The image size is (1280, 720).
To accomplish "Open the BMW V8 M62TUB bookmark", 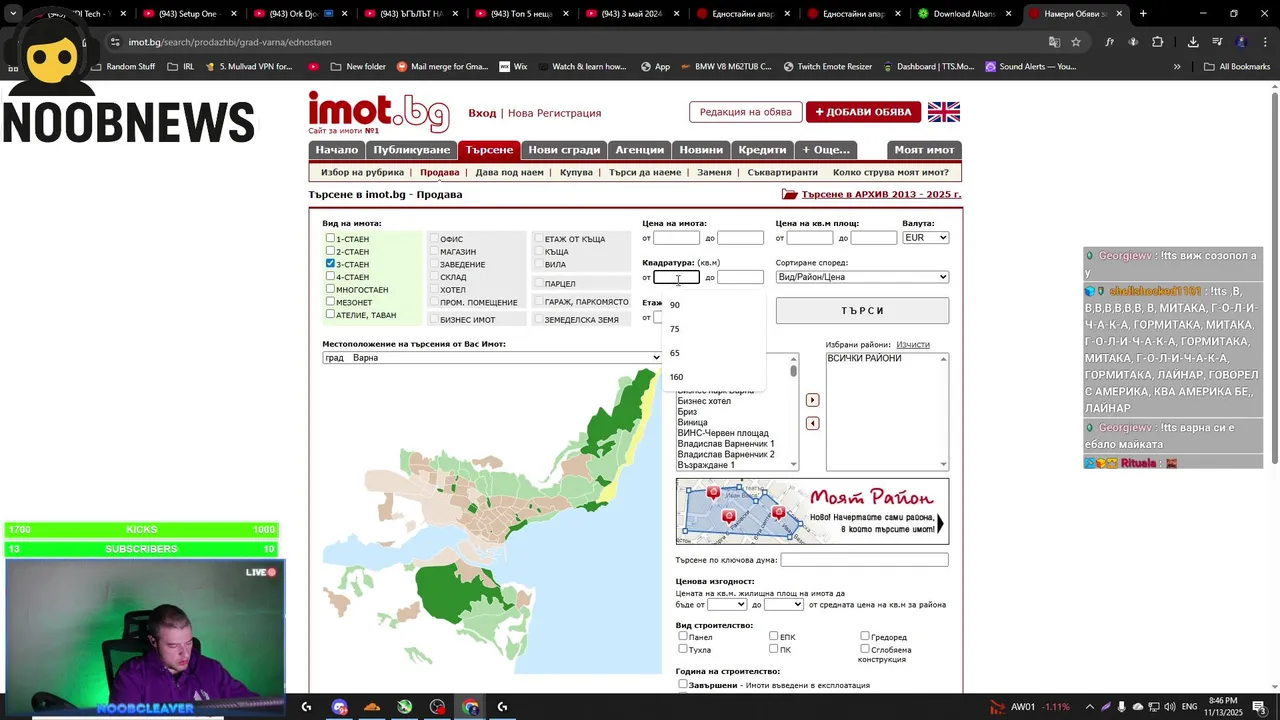I will tap(726, 66).
